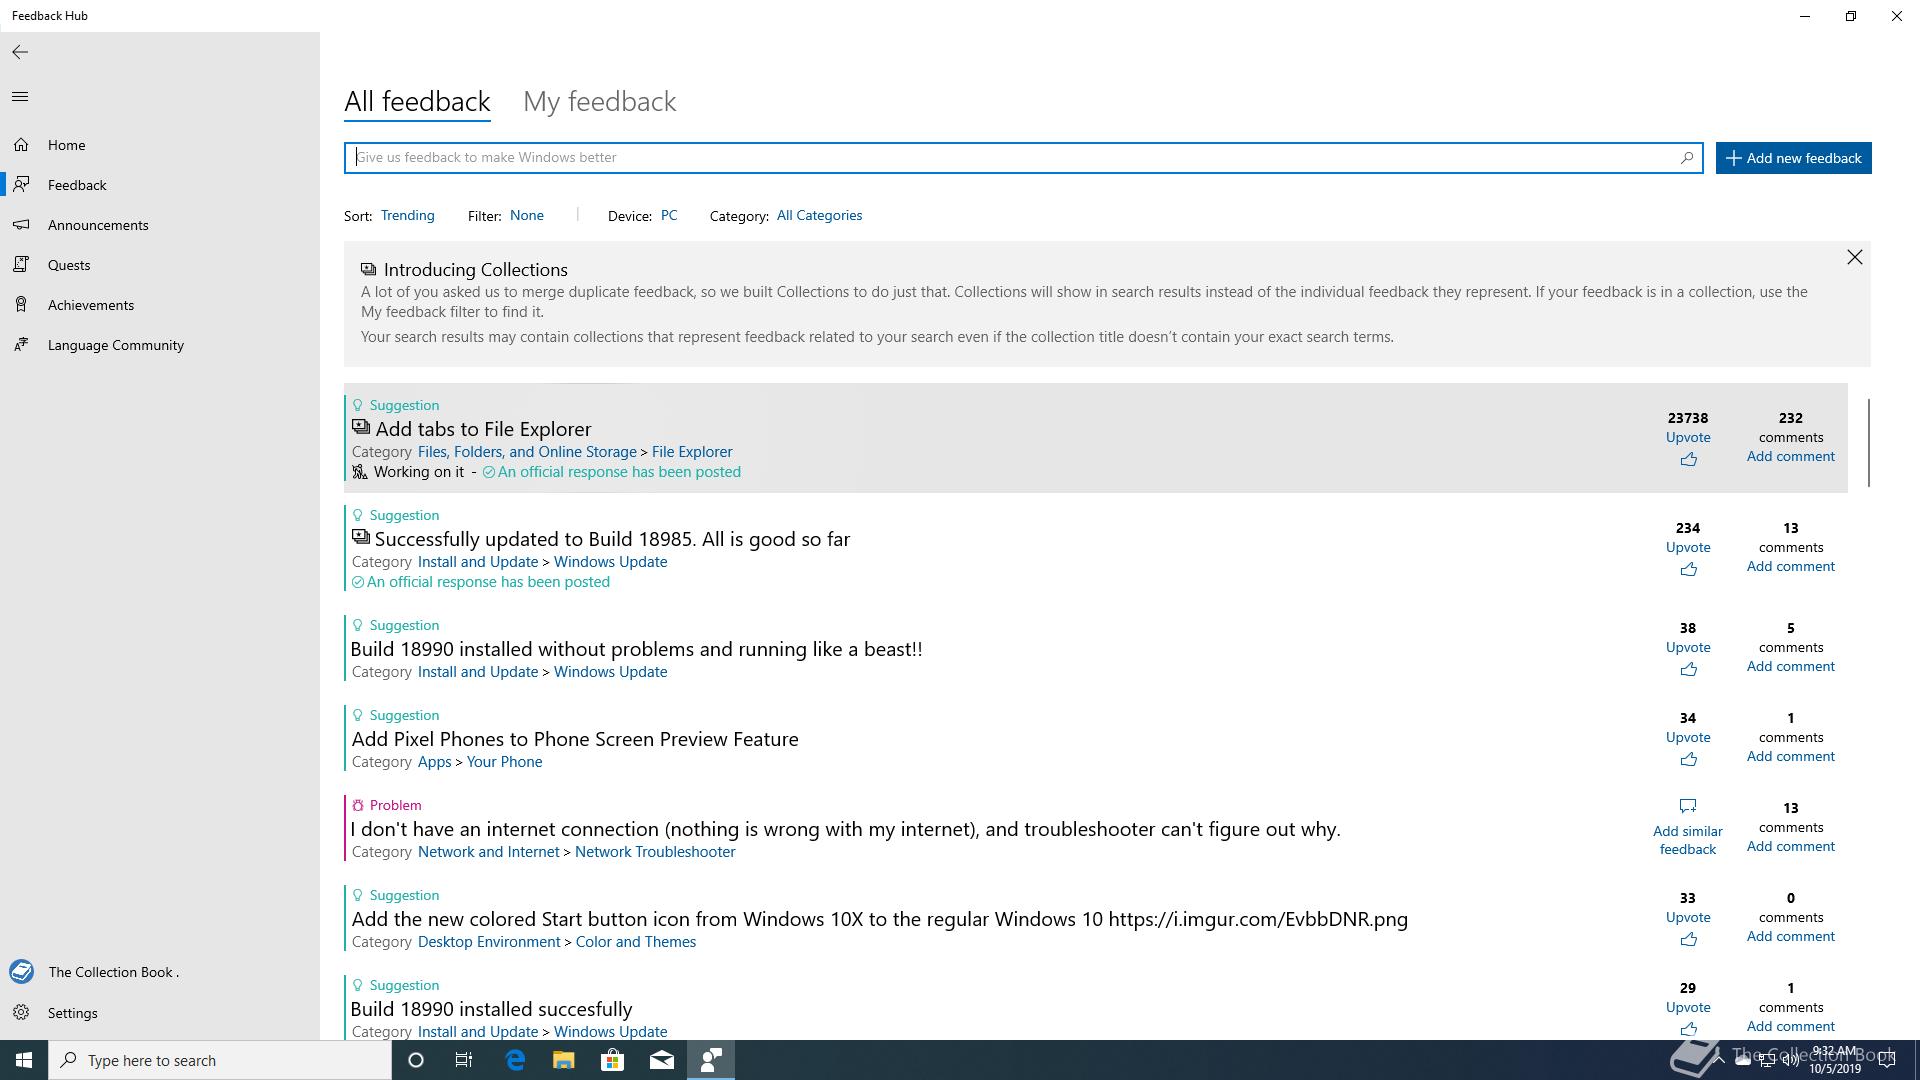The width and height of the screenshot is (1920, 1080).
Task: Add comment on running like a beast feedback
Action: pyautogui.click(x=1791, y=666)
